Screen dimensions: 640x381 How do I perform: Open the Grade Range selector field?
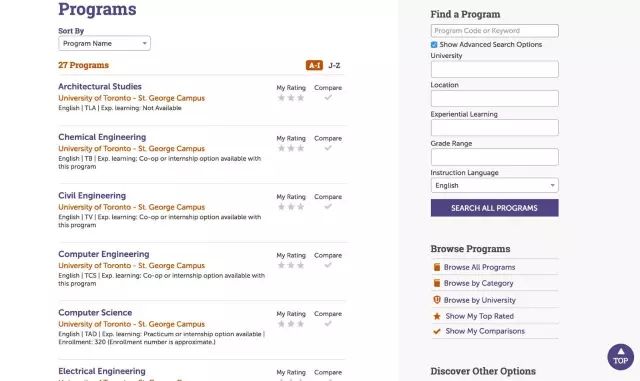coord(494,157)
